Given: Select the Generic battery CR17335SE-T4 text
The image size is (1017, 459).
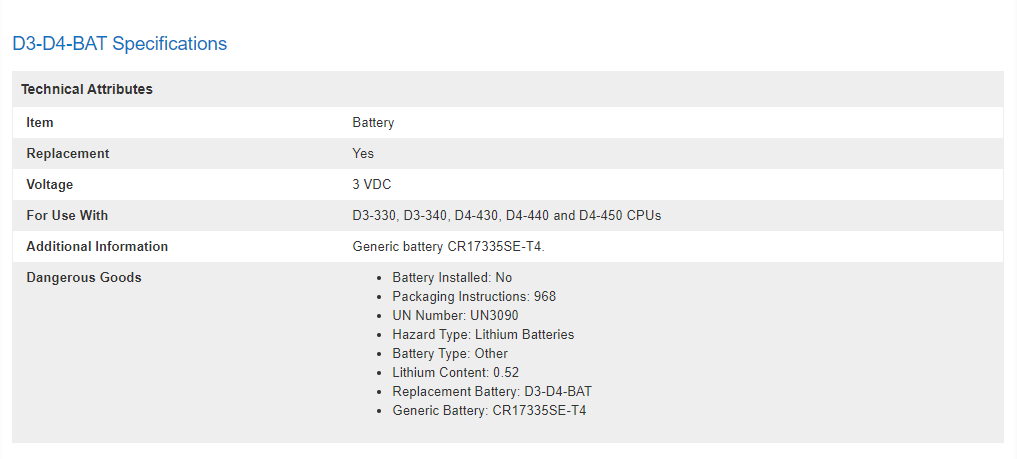Looking at the screenshot, I should coord(449,247).
